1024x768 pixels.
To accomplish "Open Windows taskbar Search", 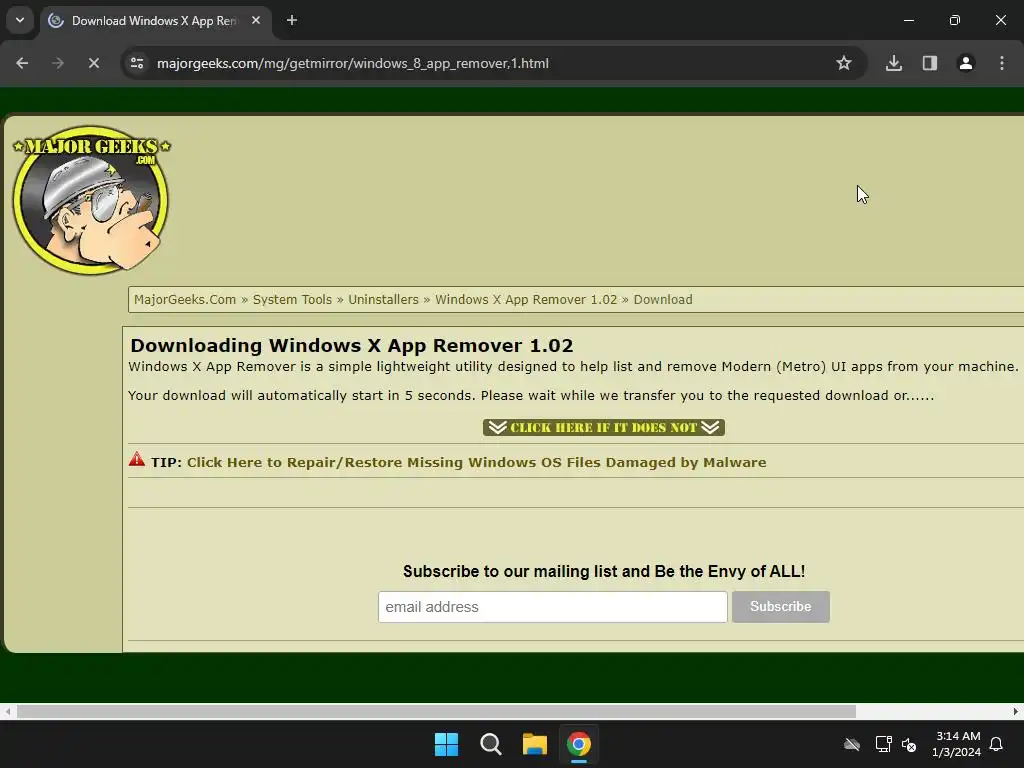I will click(490, 744).
